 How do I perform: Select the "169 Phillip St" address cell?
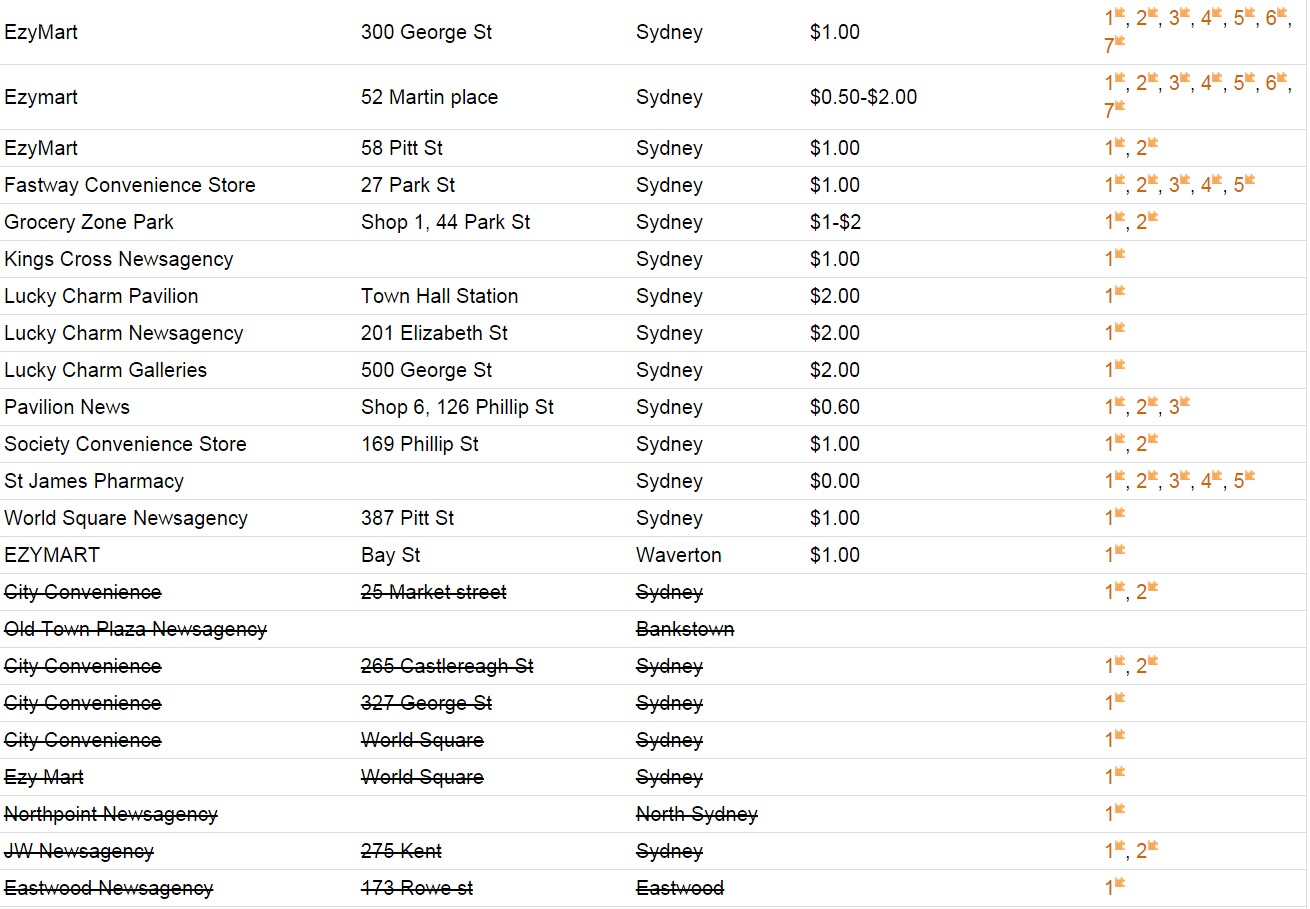[420, 444]
